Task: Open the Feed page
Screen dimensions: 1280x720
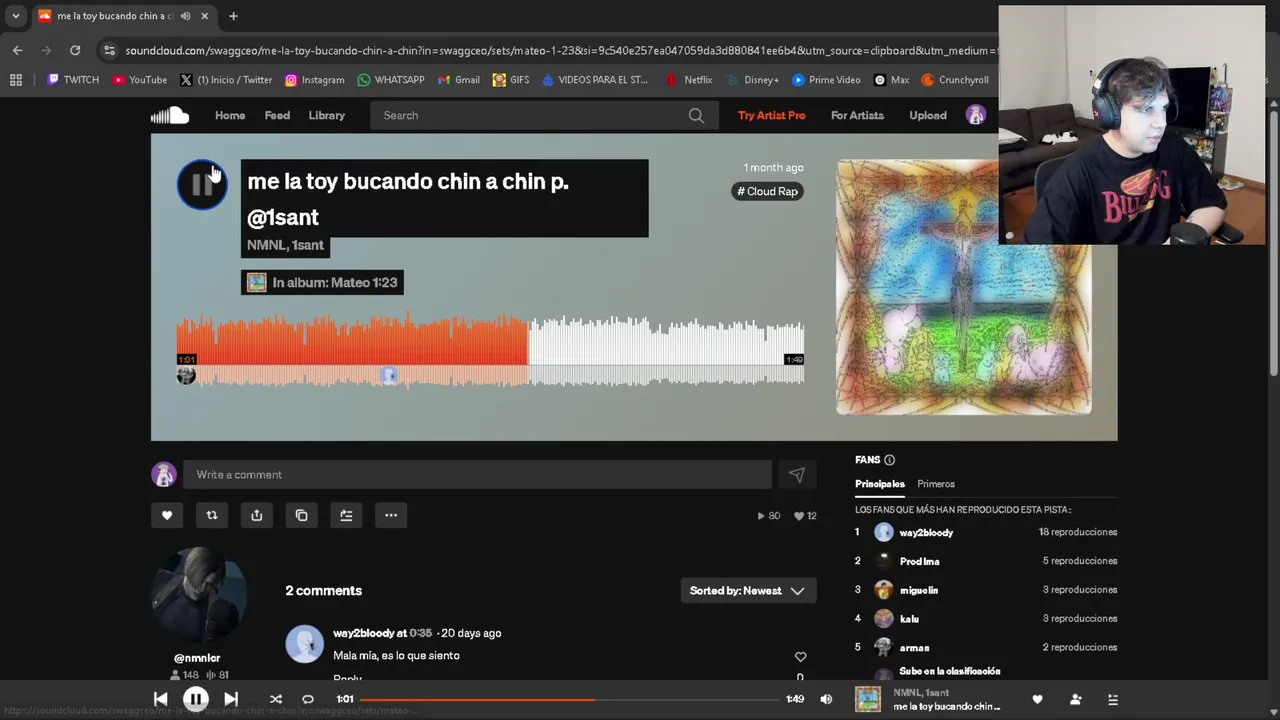Action: click(277, 116)
